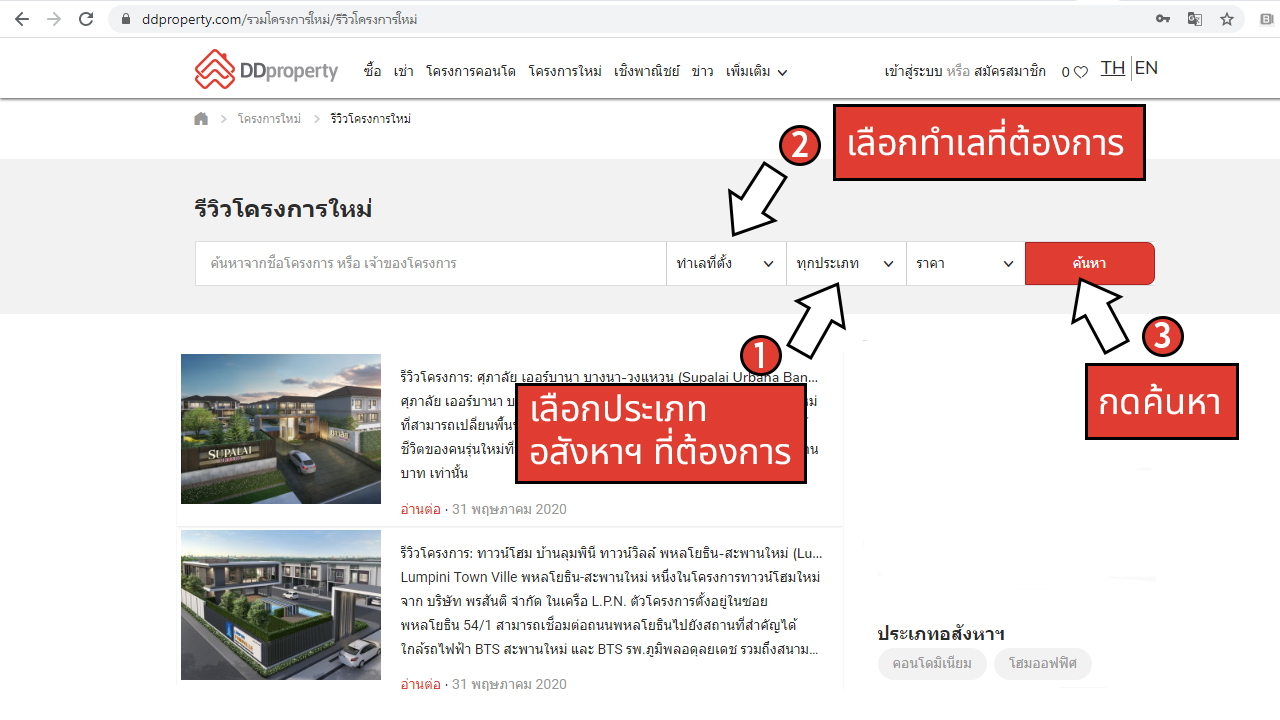Open the เชิงพาณิชย์ menu item

point(647,71)
